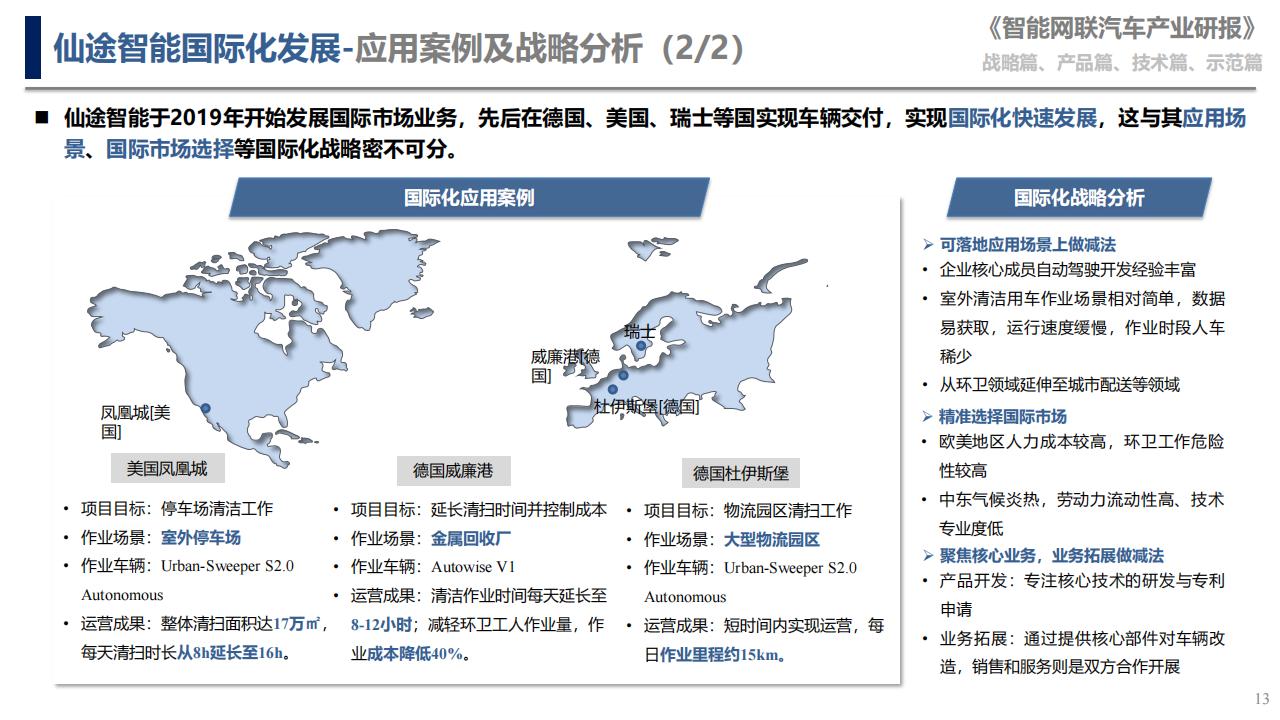1280x720 pixels.
Task: Click the highlighted text 从8h延长至16h
Action: click(x=231, y=654)
